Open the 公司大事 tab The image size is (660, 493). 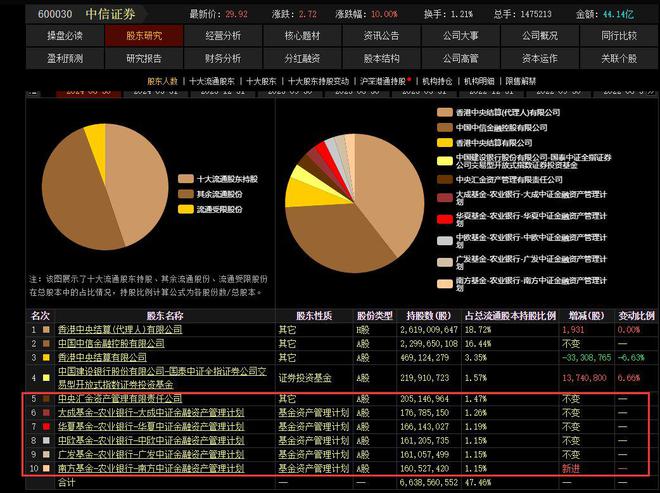click(x=460, y=36)
